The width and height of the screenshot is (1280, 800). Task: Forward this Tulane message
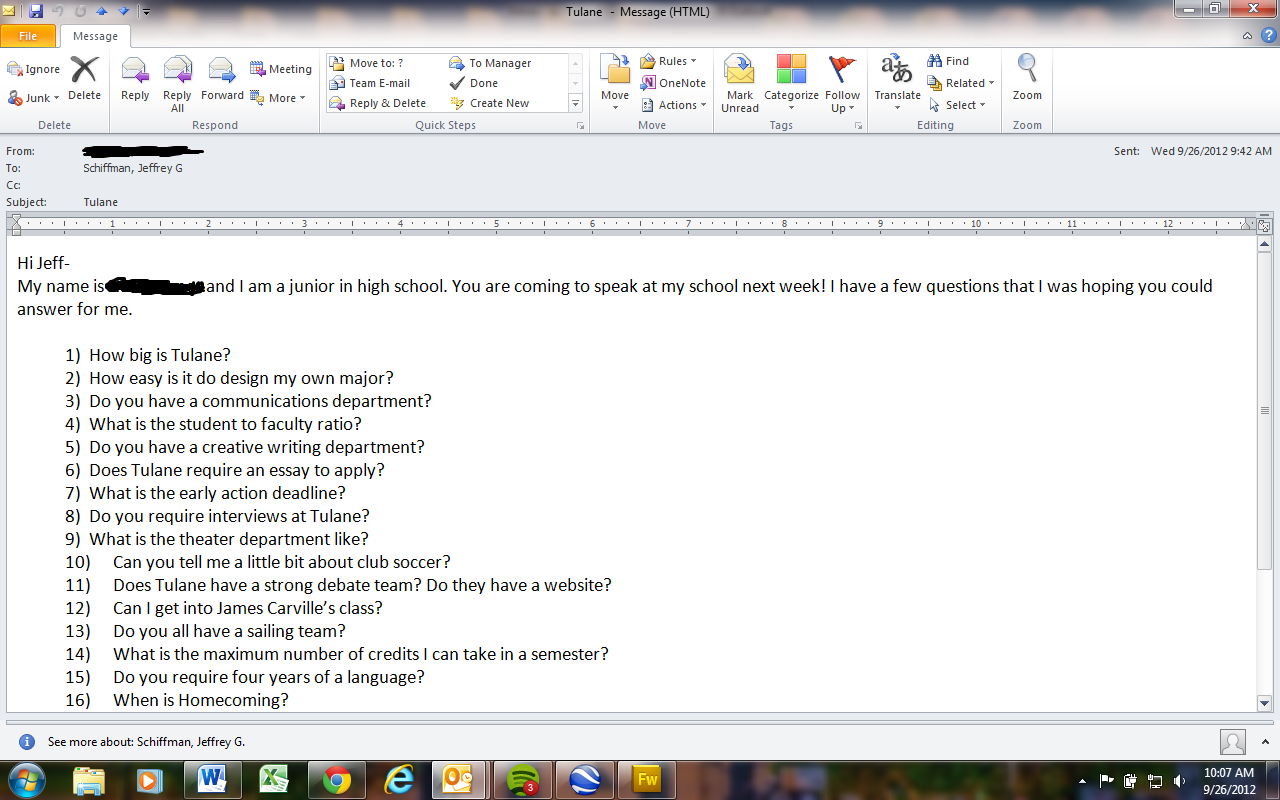coord(222,80)
